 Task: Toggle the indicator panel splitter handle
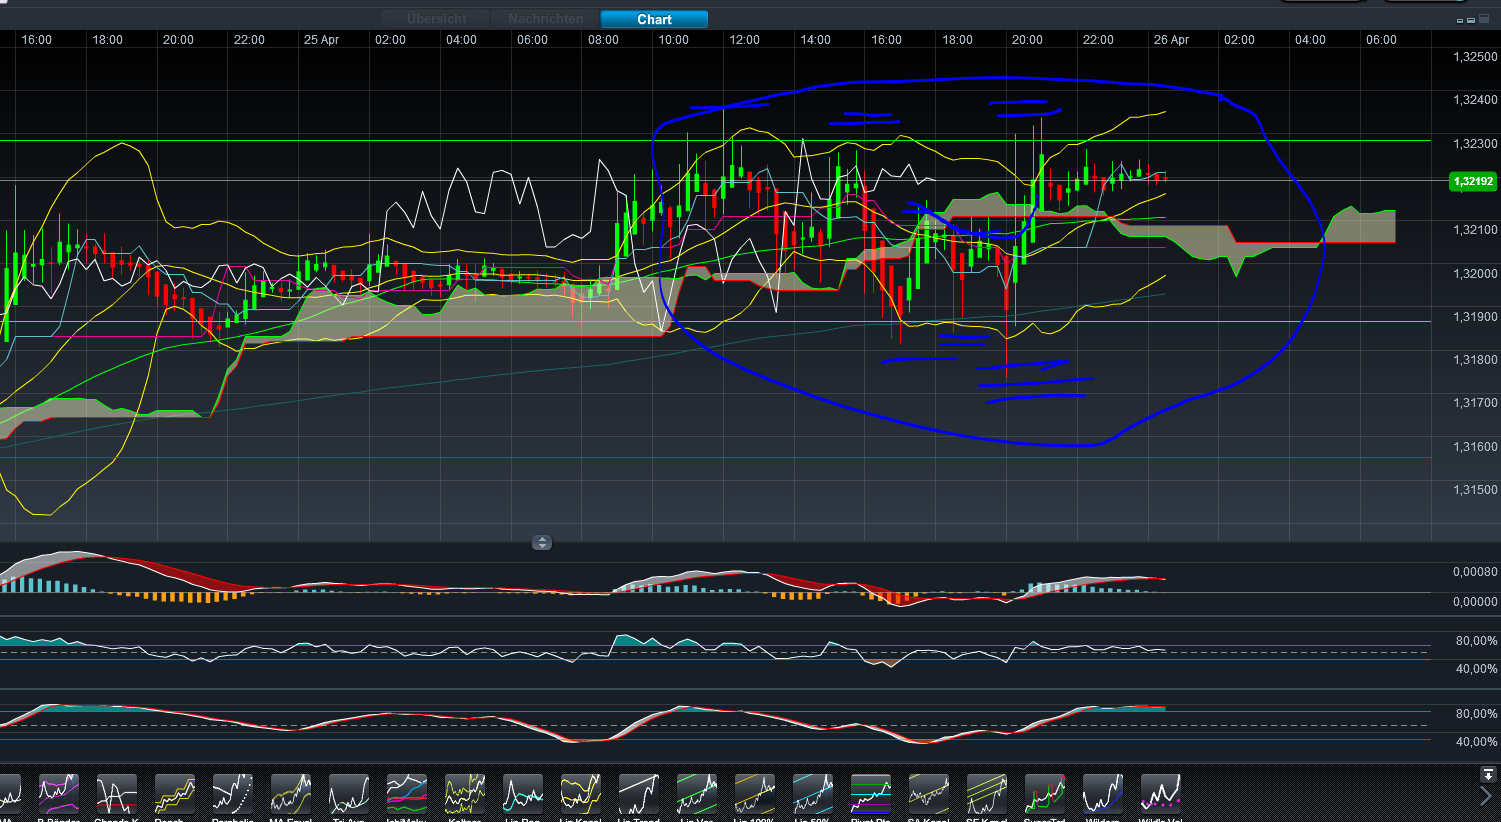[542, 543]
